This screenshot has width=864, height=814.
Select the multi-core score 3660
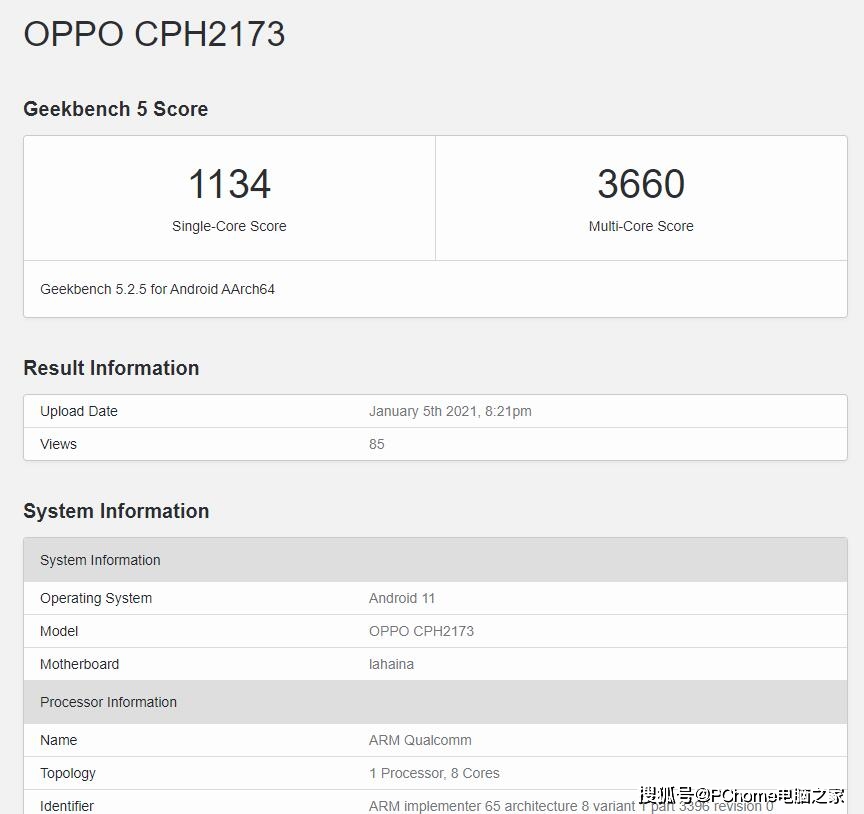[641, 184]
